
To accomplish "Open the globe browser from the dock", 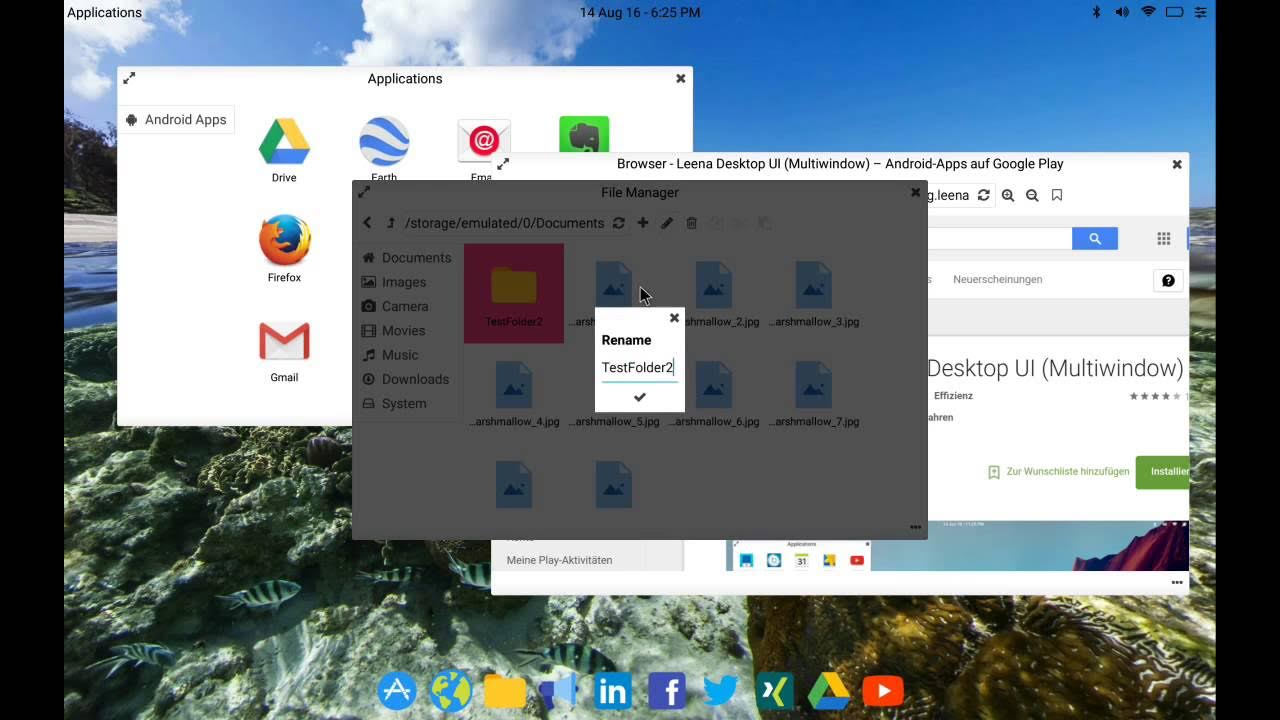I will [451, 691].
